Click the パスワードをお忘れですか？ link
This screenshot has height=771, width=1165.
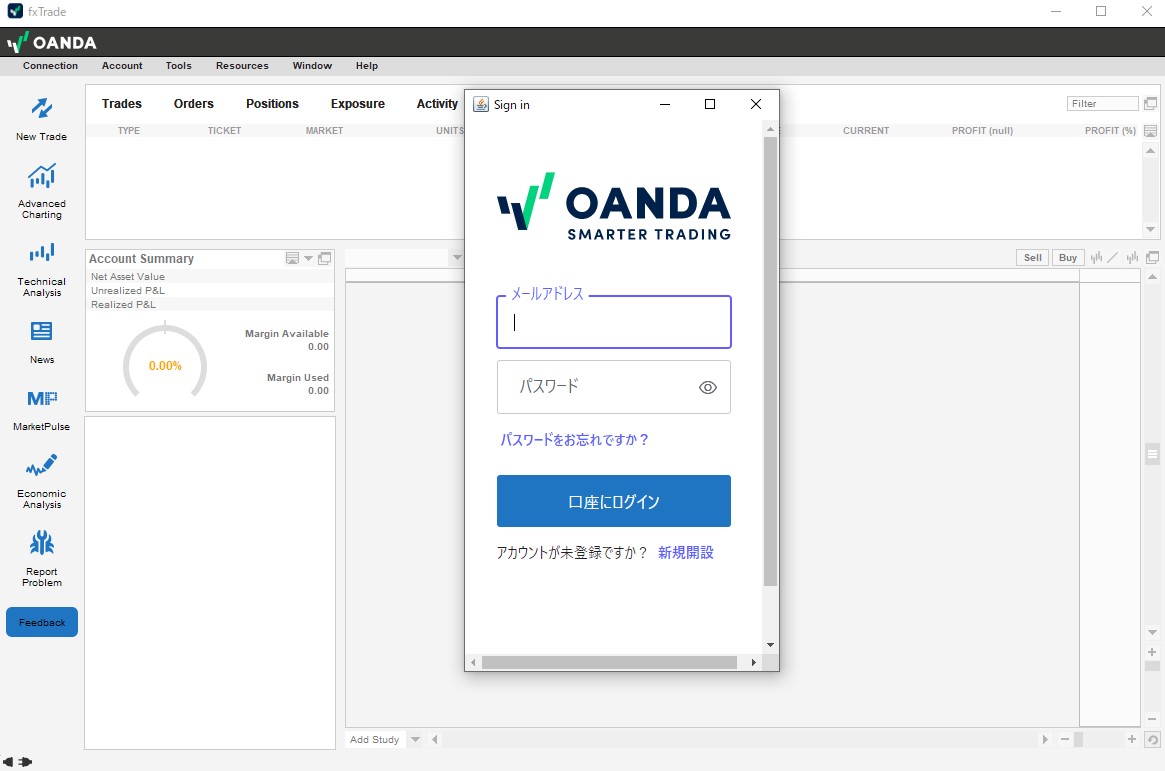click(x=574, y=440)
